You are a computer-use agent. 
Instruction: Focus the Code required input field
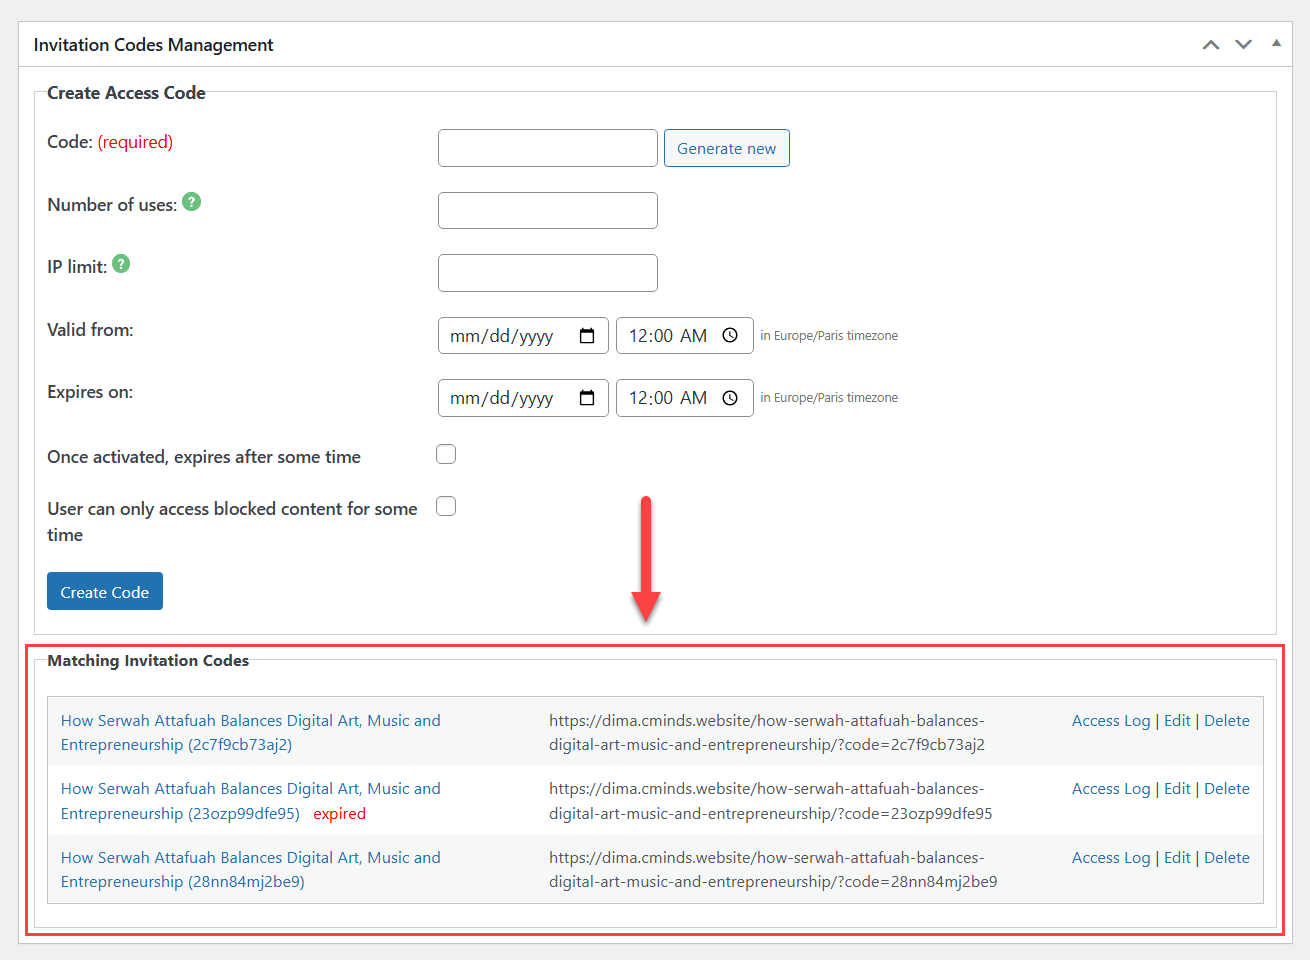(x=547, y=148)
